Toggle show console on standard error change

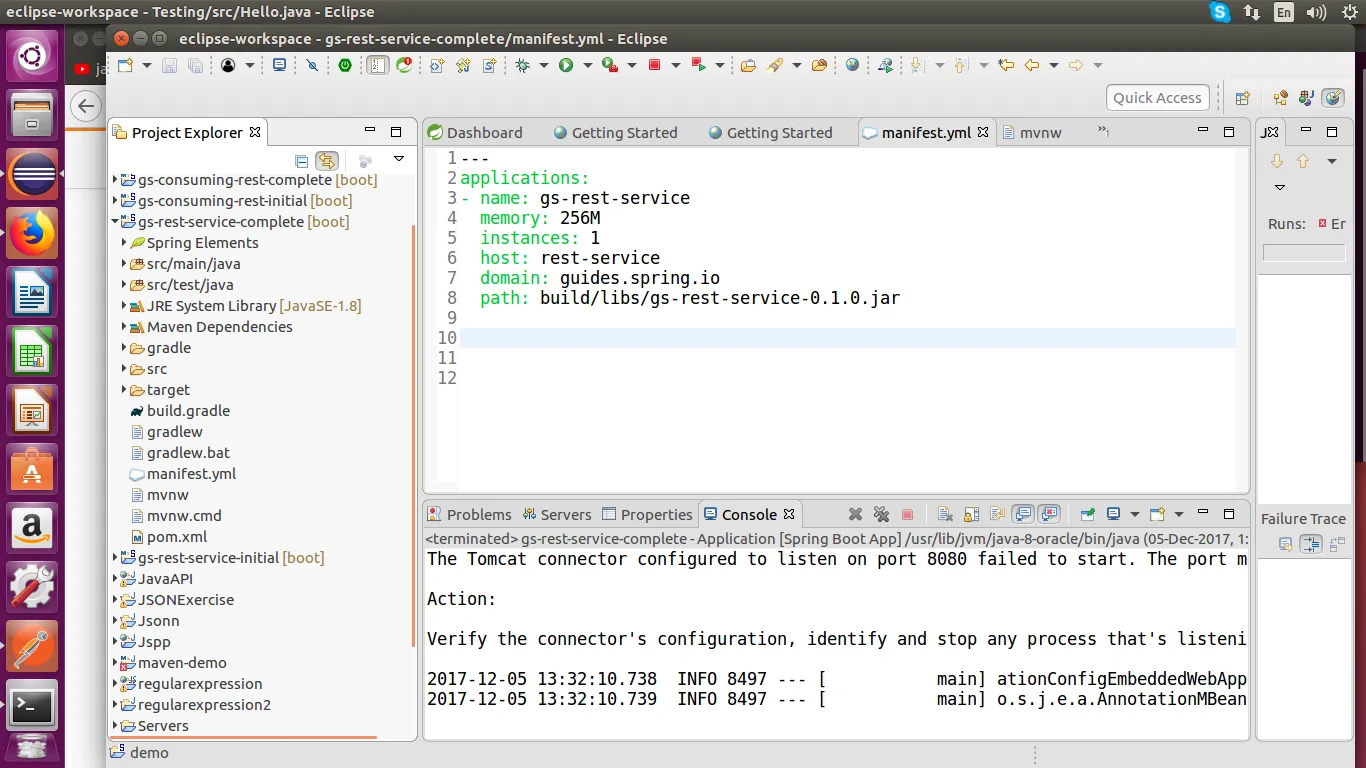coord(1049,514)
